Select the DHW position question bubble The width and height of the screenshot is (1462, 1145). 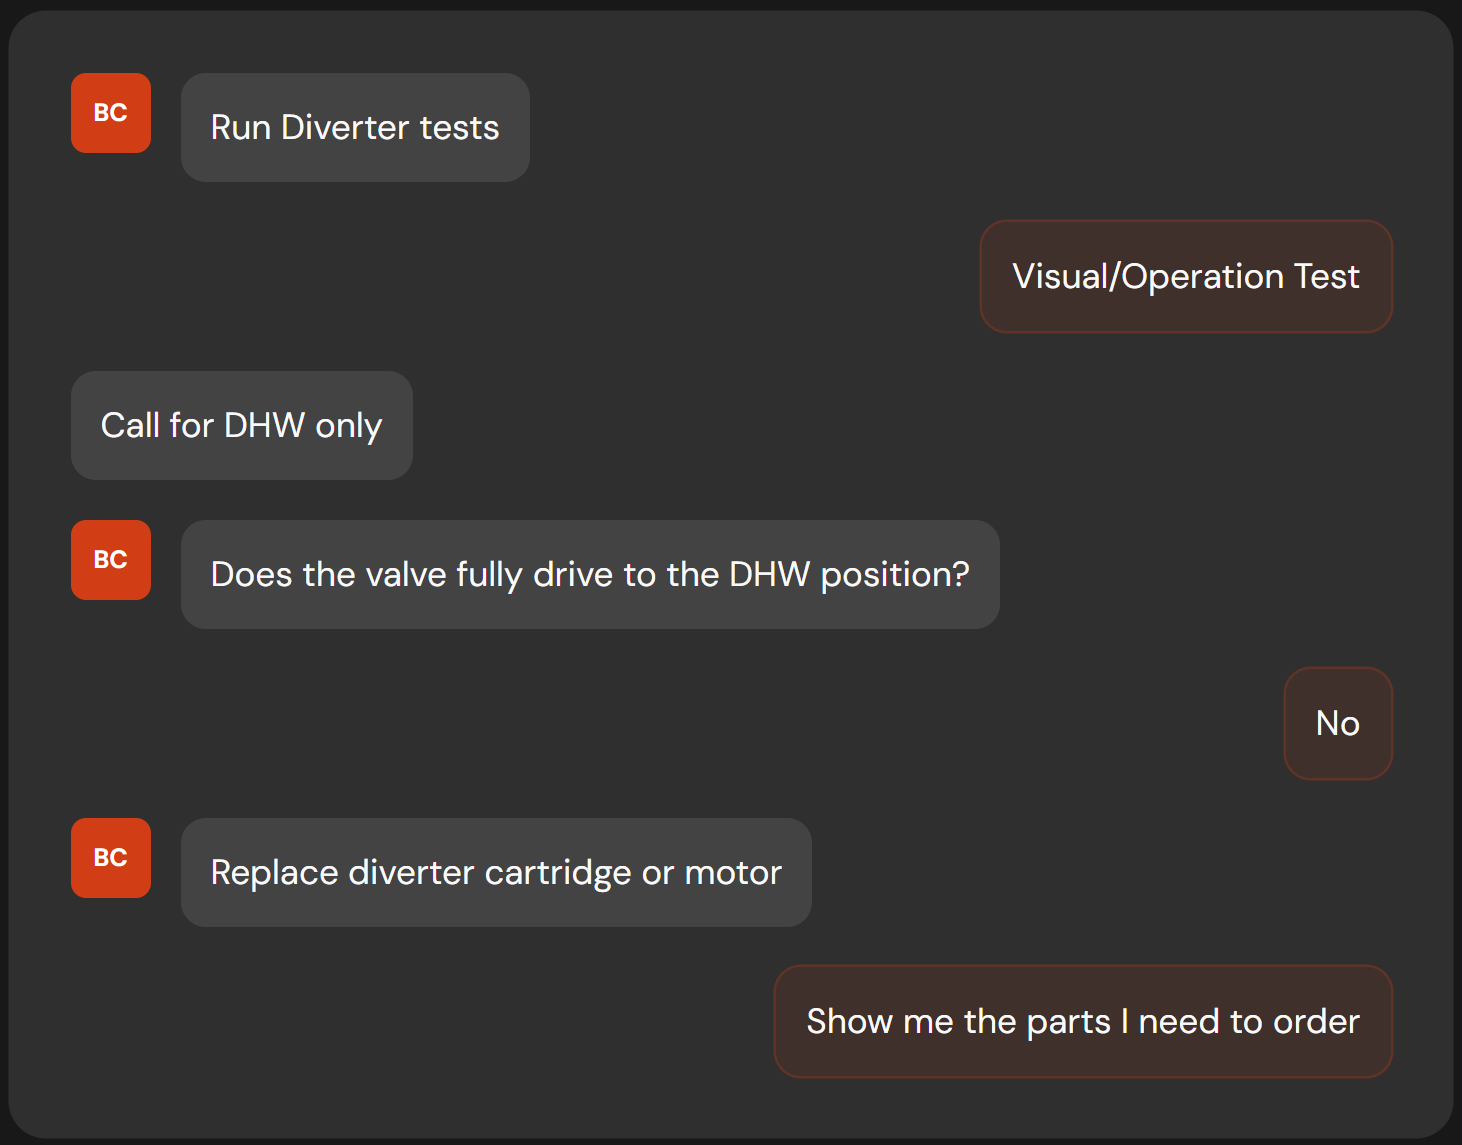(590, 575)
